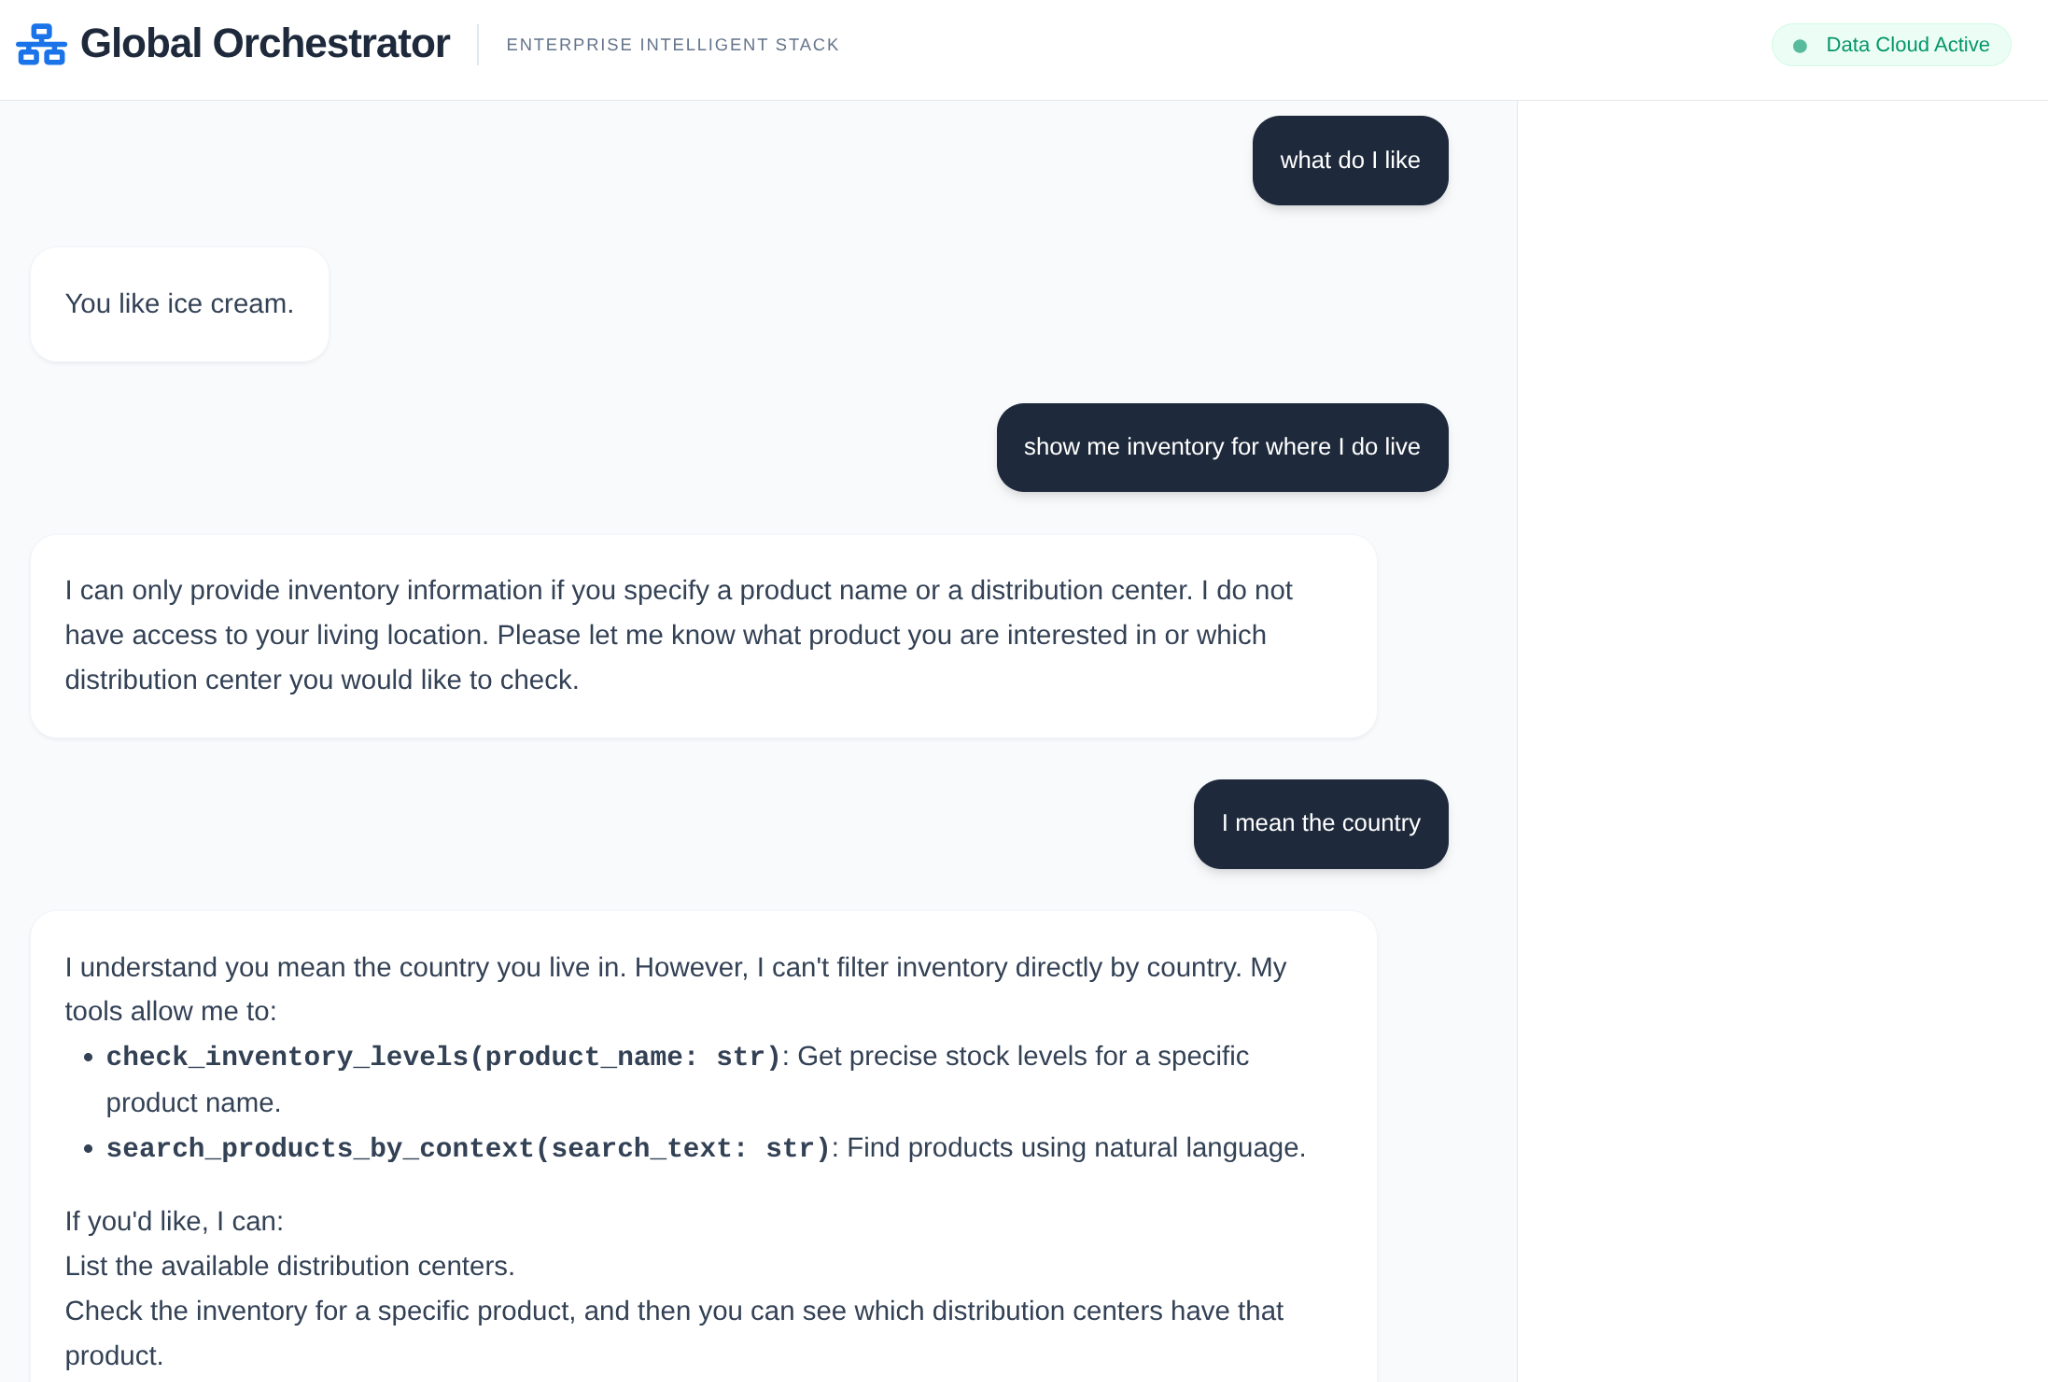Click "Get precise stock levels" description text

[1022, 1056]
